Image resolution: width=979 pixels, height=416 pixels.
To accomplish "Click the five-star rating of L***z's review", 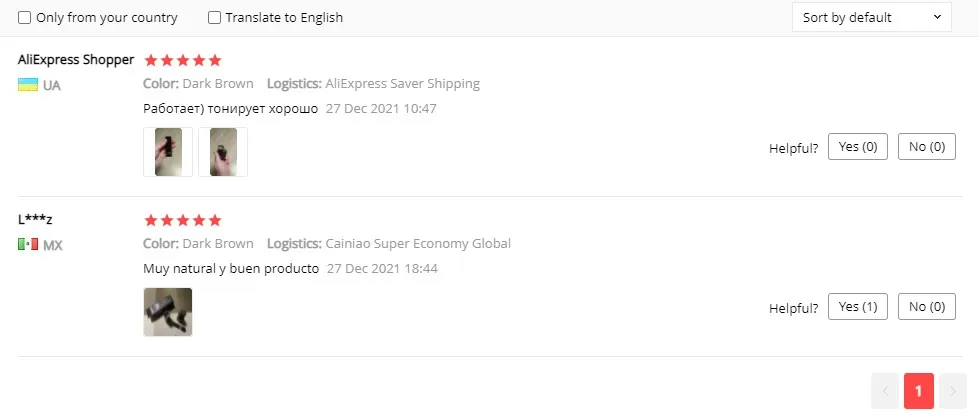I will 183,220.
